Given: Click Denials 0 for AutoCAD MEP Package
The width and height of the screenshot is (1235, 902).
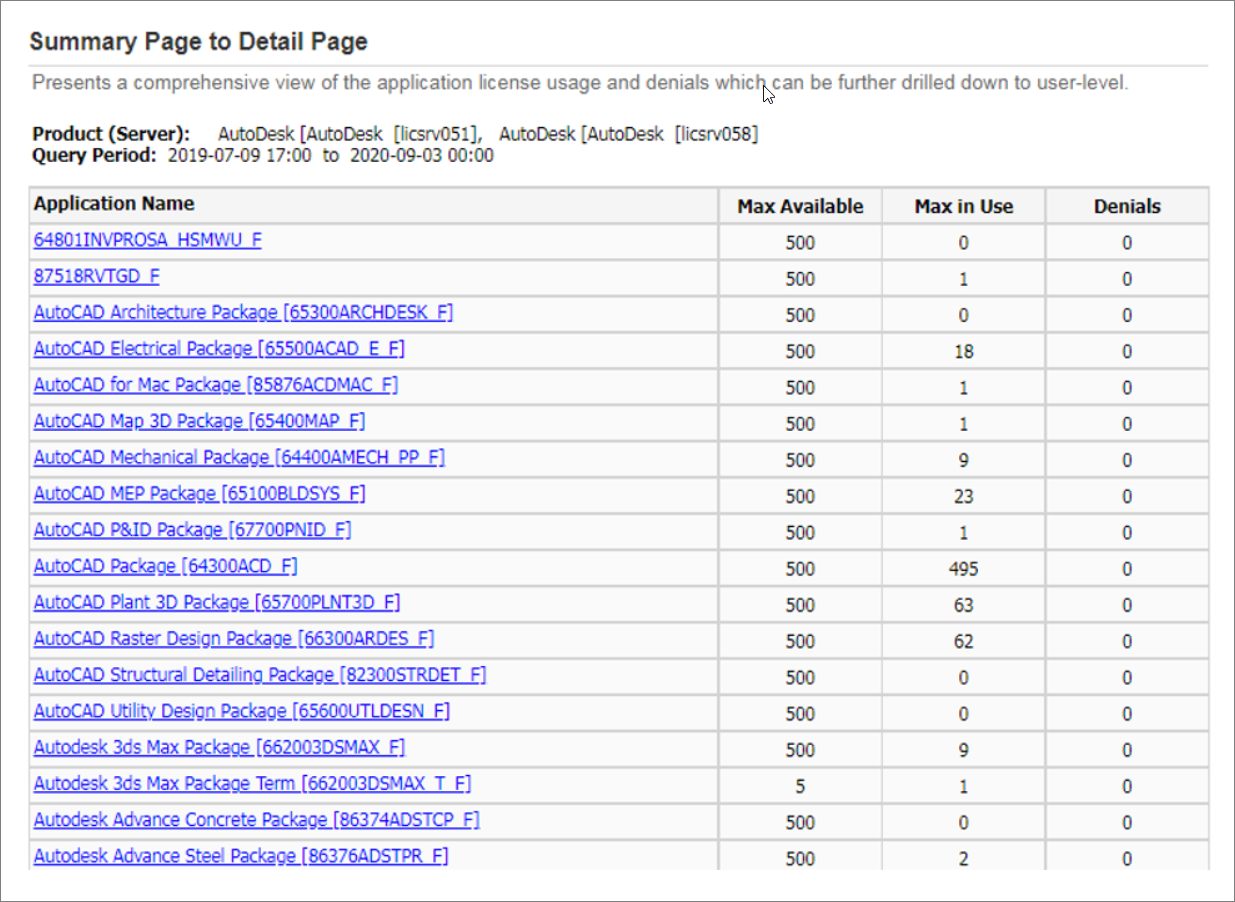Looking at the screenshot, I should [1127, 497].
